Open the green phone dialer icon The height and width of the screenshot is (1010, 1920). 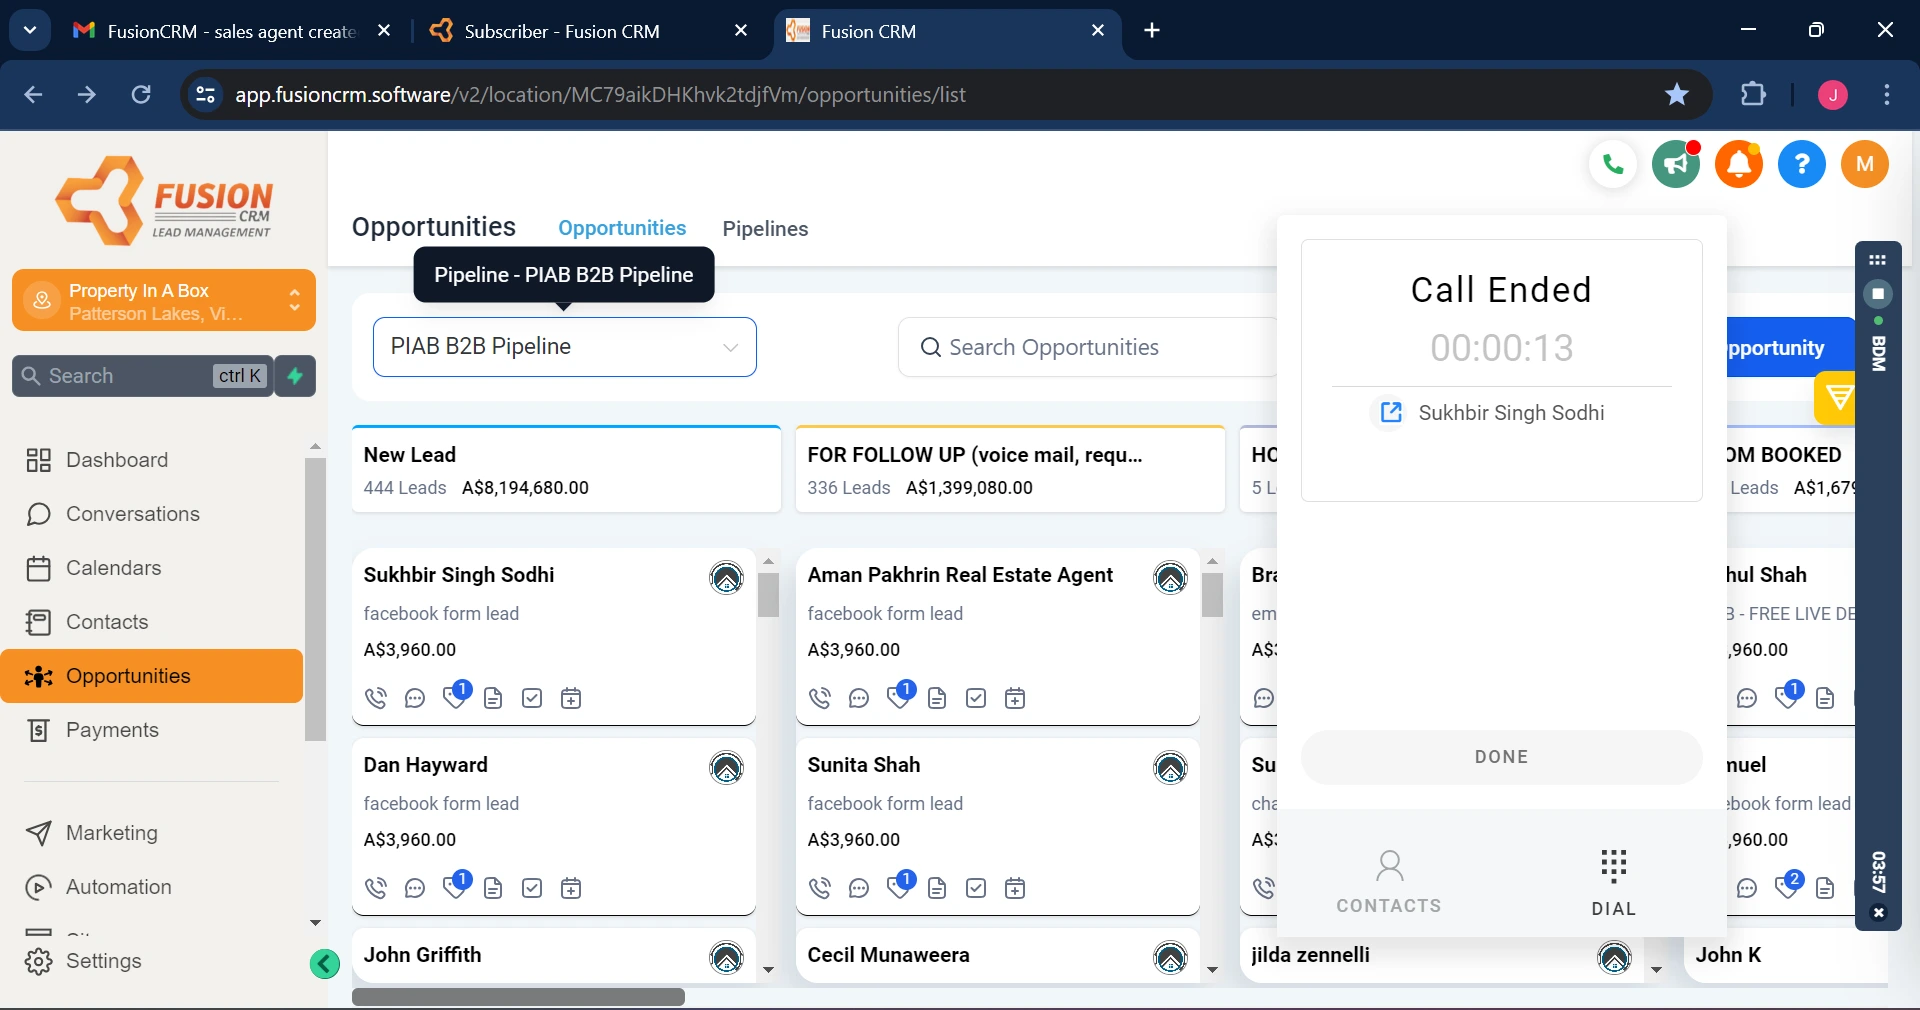click(x=1613, y=164)
